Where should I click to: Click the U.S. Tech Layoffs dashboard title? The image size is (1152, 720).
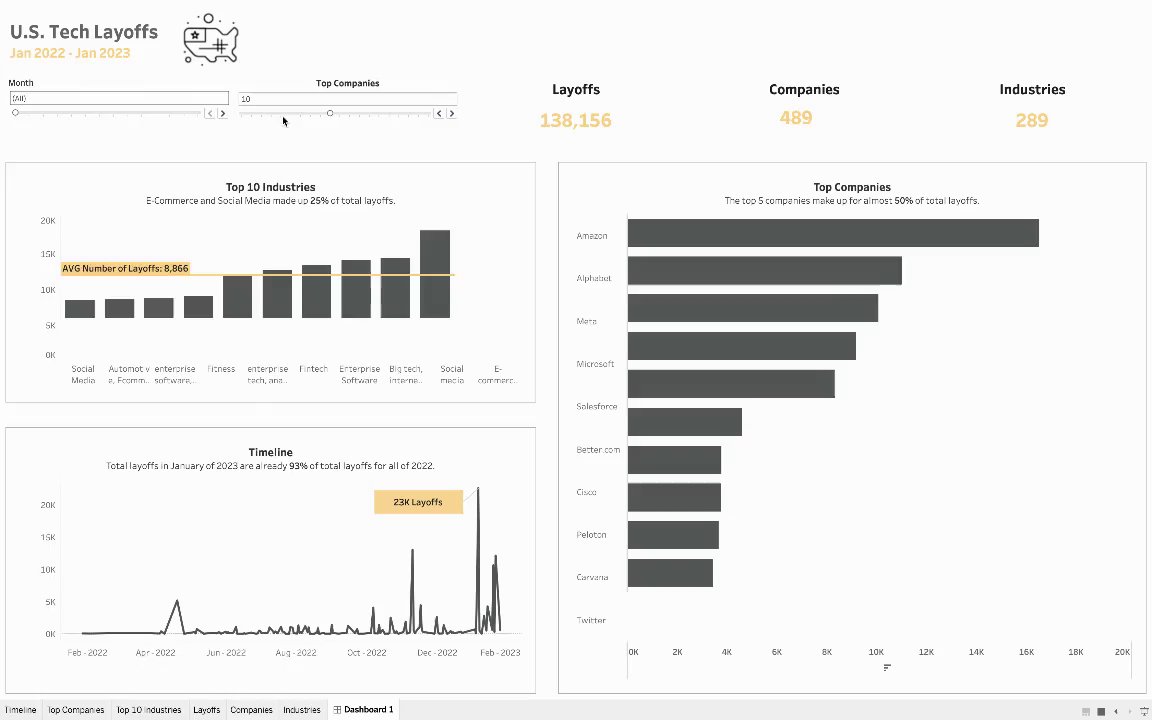(84, 32)
